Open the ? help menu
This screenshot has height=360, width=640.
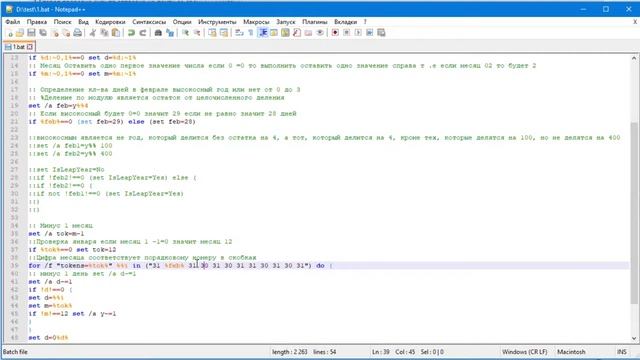(365, 22)
